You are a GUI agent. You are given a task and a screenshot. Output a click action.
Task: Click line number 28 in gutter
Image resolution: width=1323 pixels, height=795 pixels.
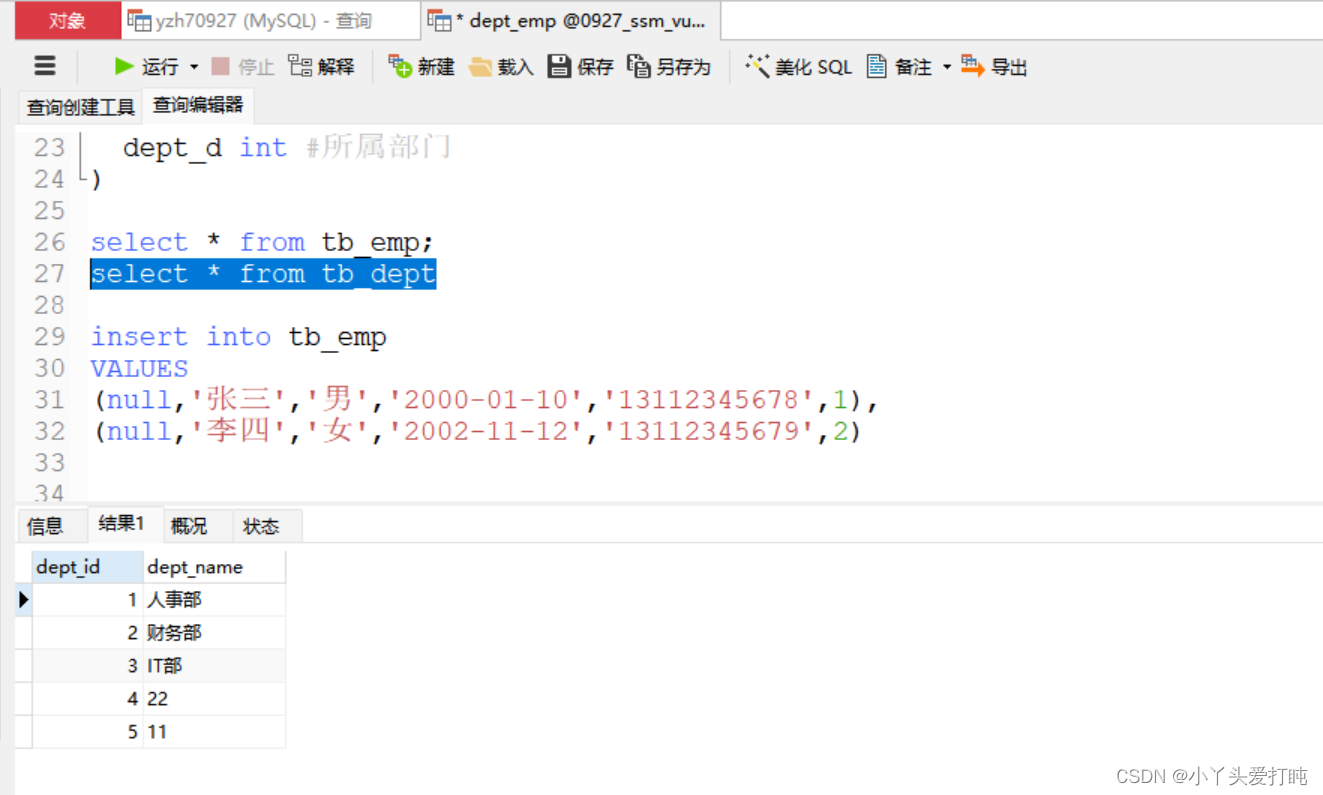pyautogui.click(x=49, y=305)
